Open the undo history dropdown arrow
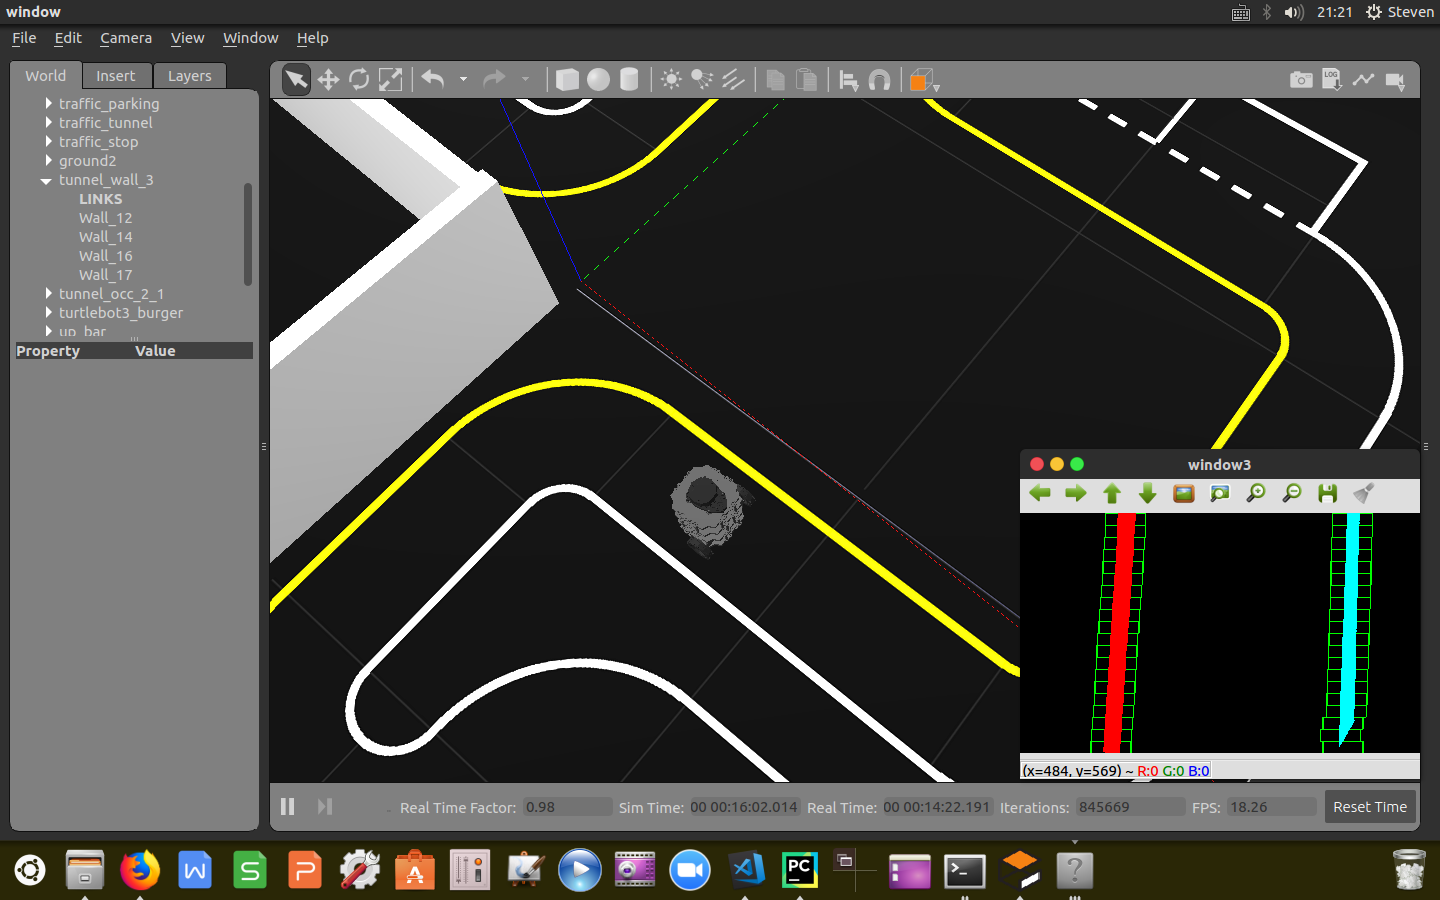Screen dimensions: 1440x900 tap(463, 79)
